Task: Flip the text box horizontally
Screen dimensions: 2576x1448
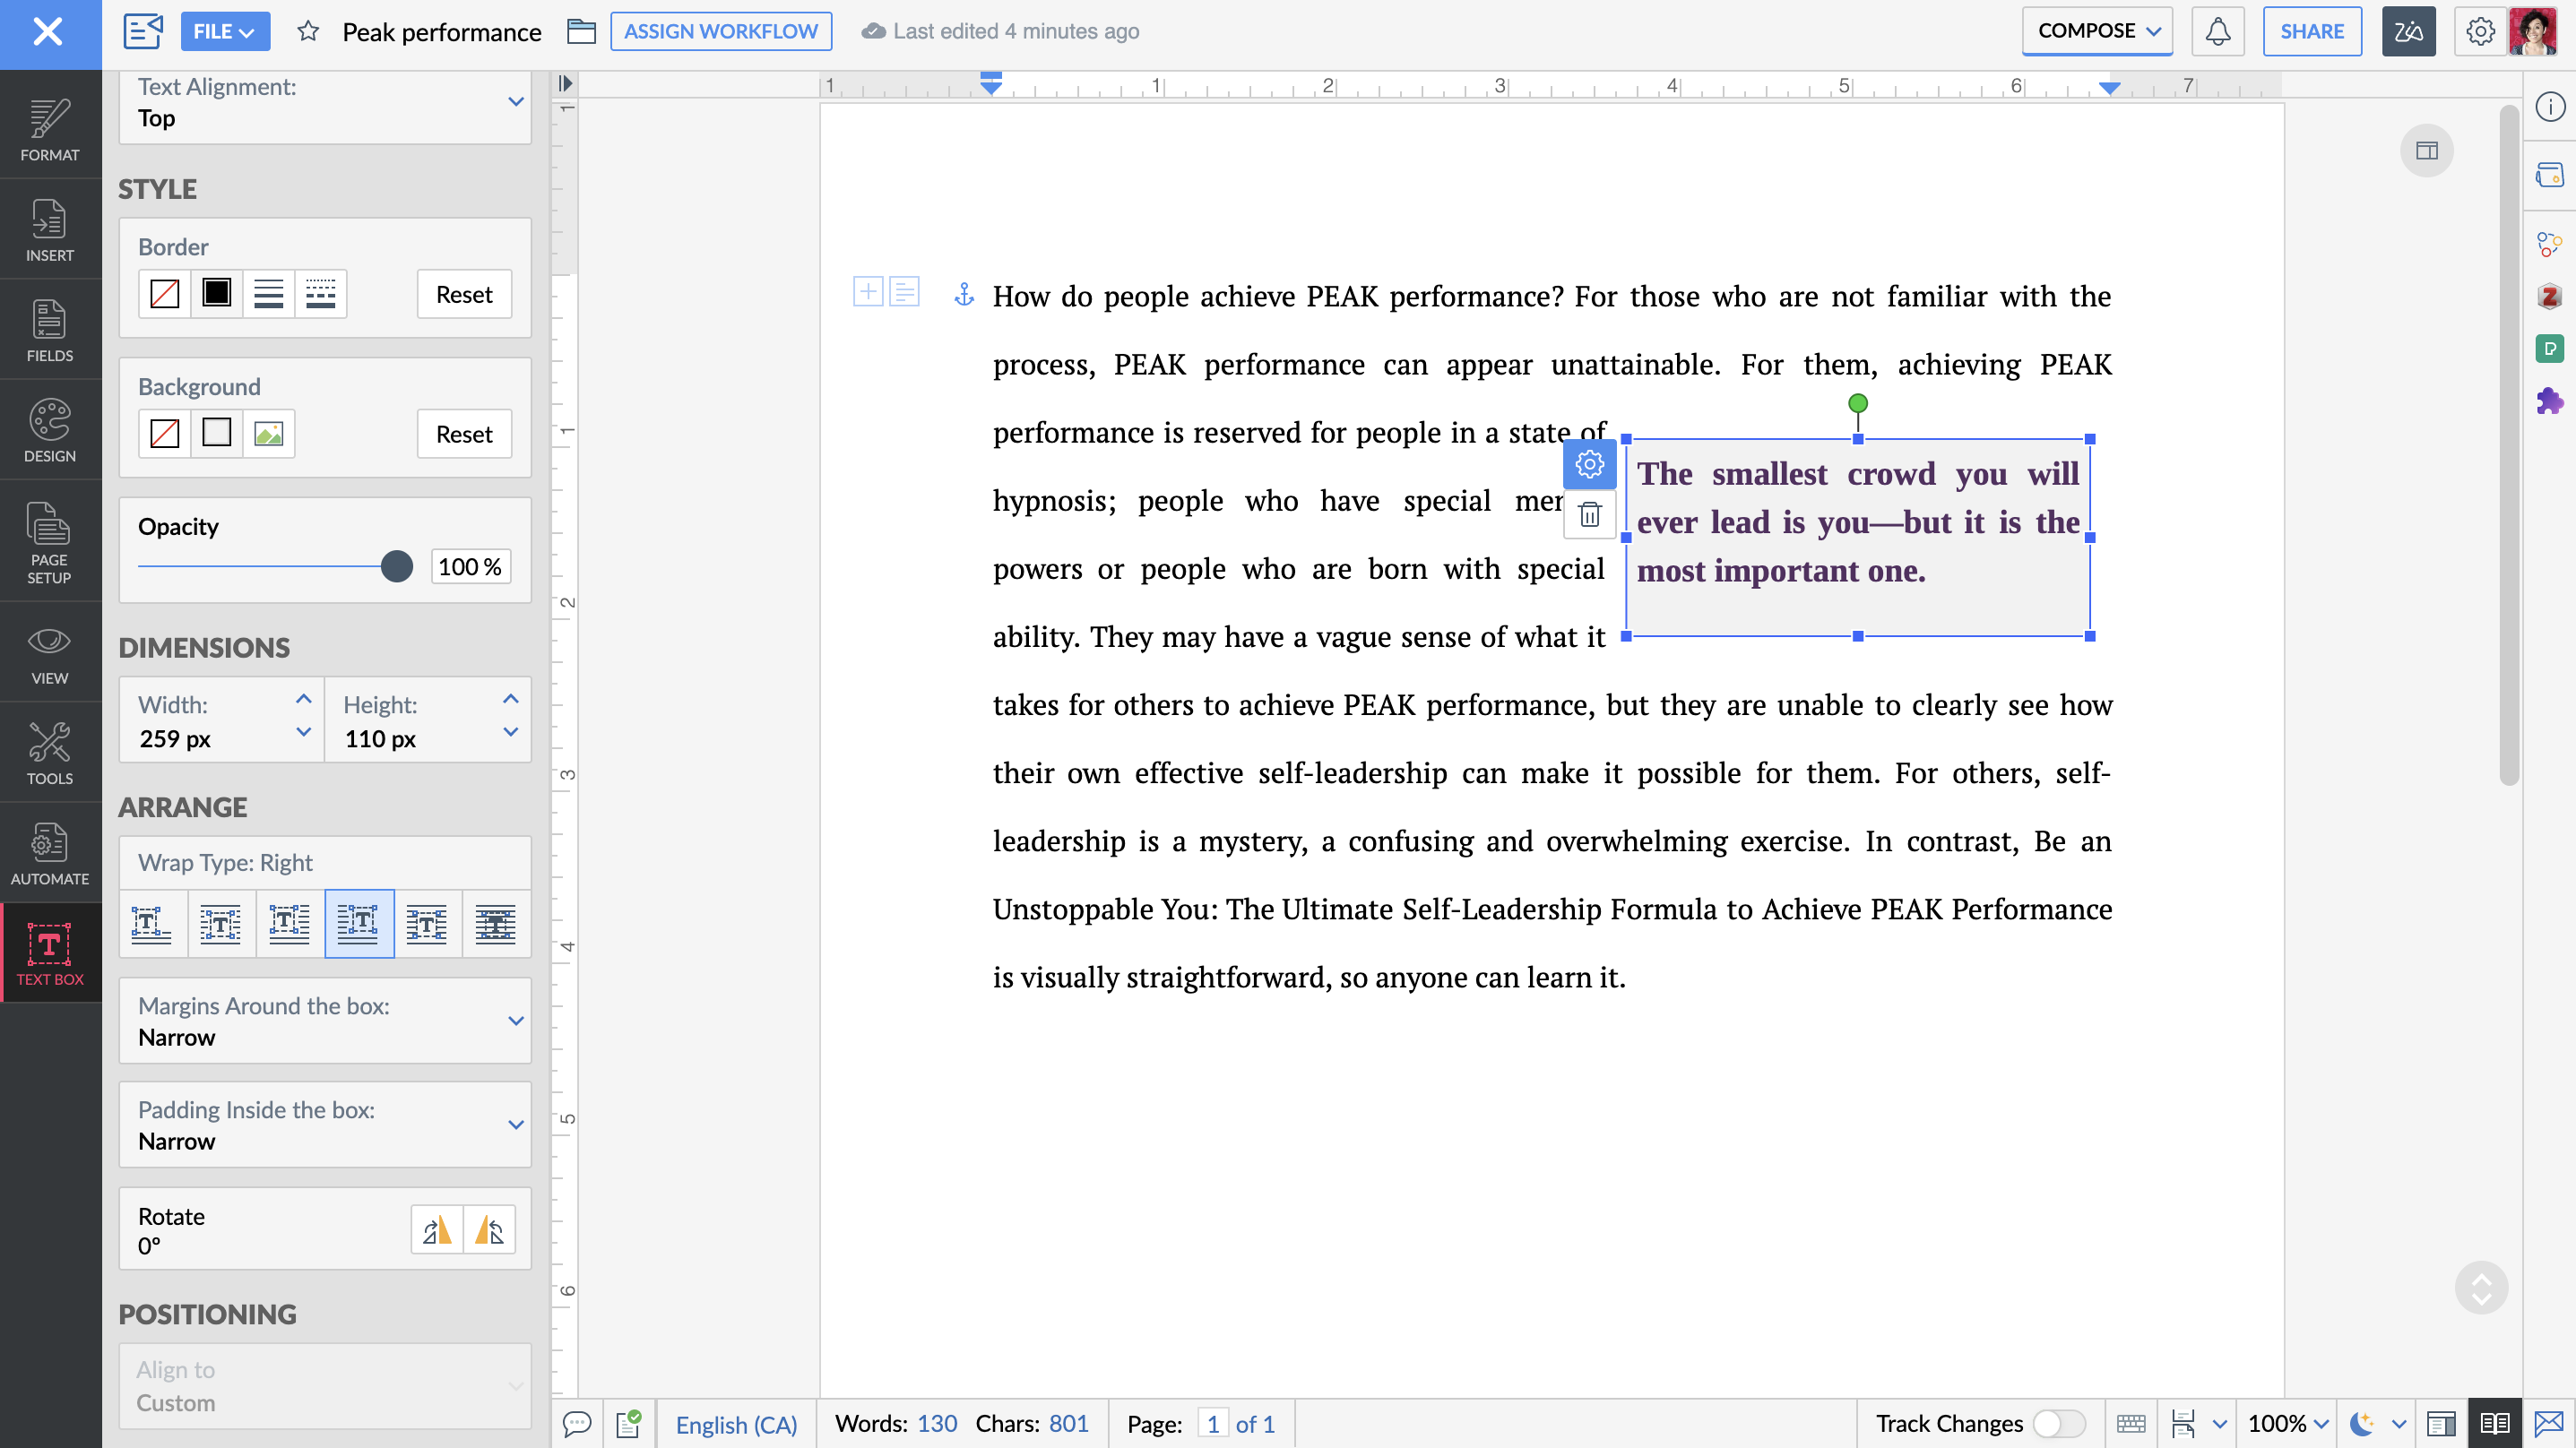Action: point(437,1229)
